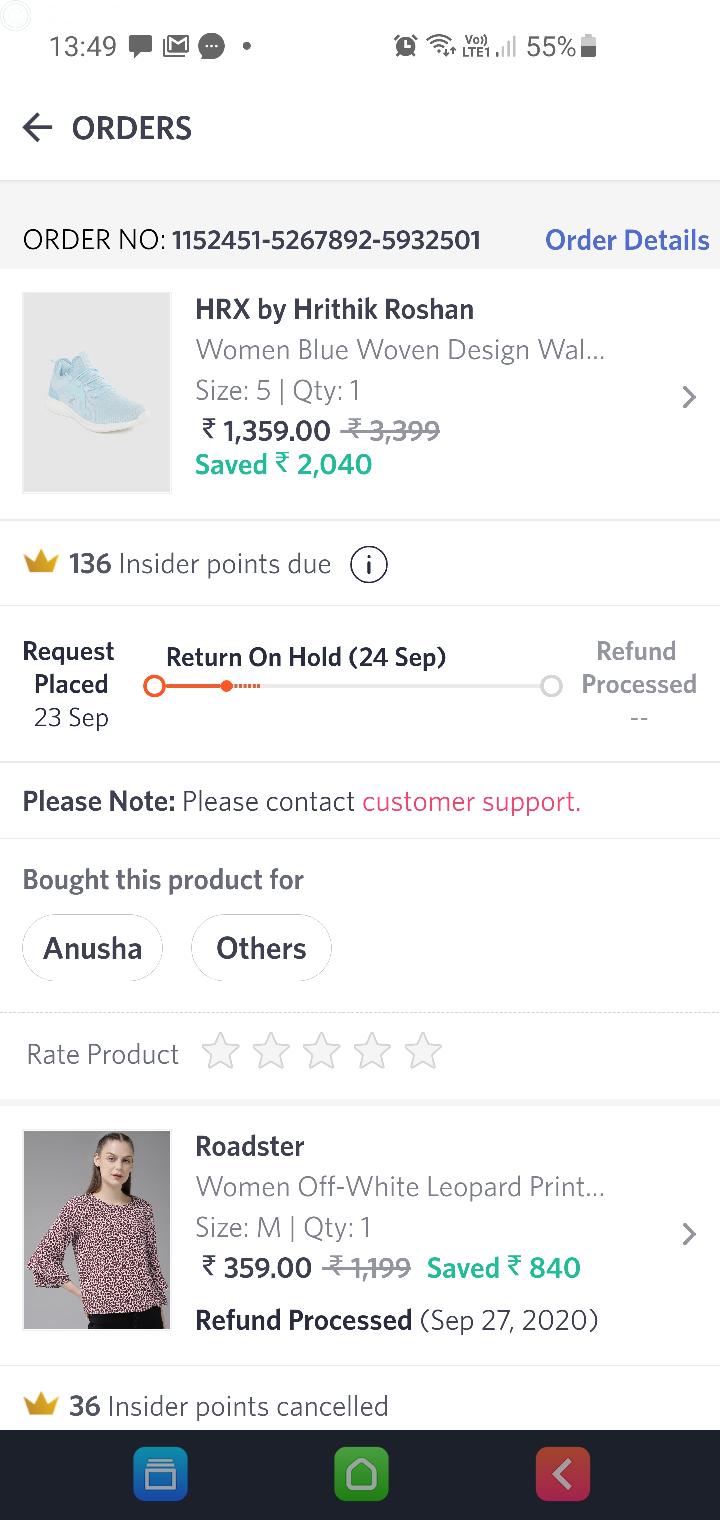Screen dimensions: 720x1520
Task: Expand HRX shoe item chevron
Action: [x=688, y=397]
